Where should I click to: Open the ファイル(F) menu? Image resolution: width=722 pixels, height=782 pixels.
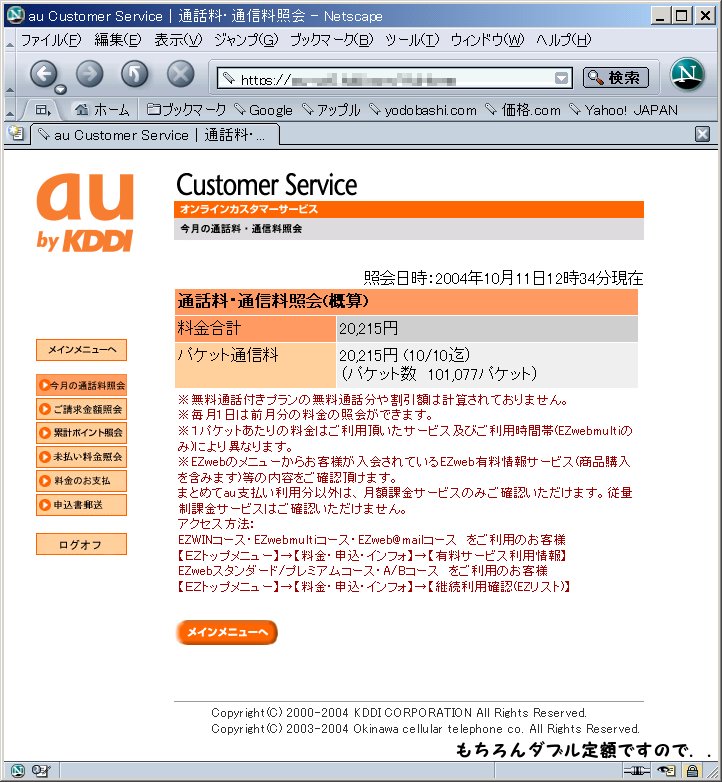pos(50,39)
